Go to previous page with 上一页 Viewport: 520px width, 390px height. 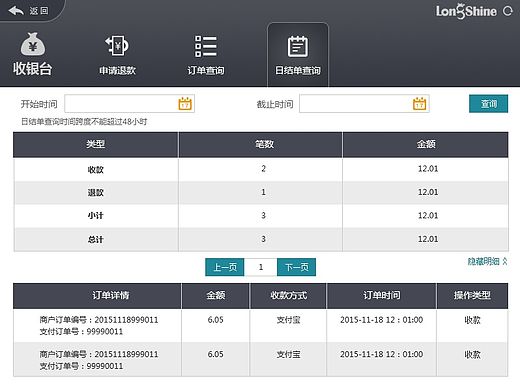(x=225, y=267)
